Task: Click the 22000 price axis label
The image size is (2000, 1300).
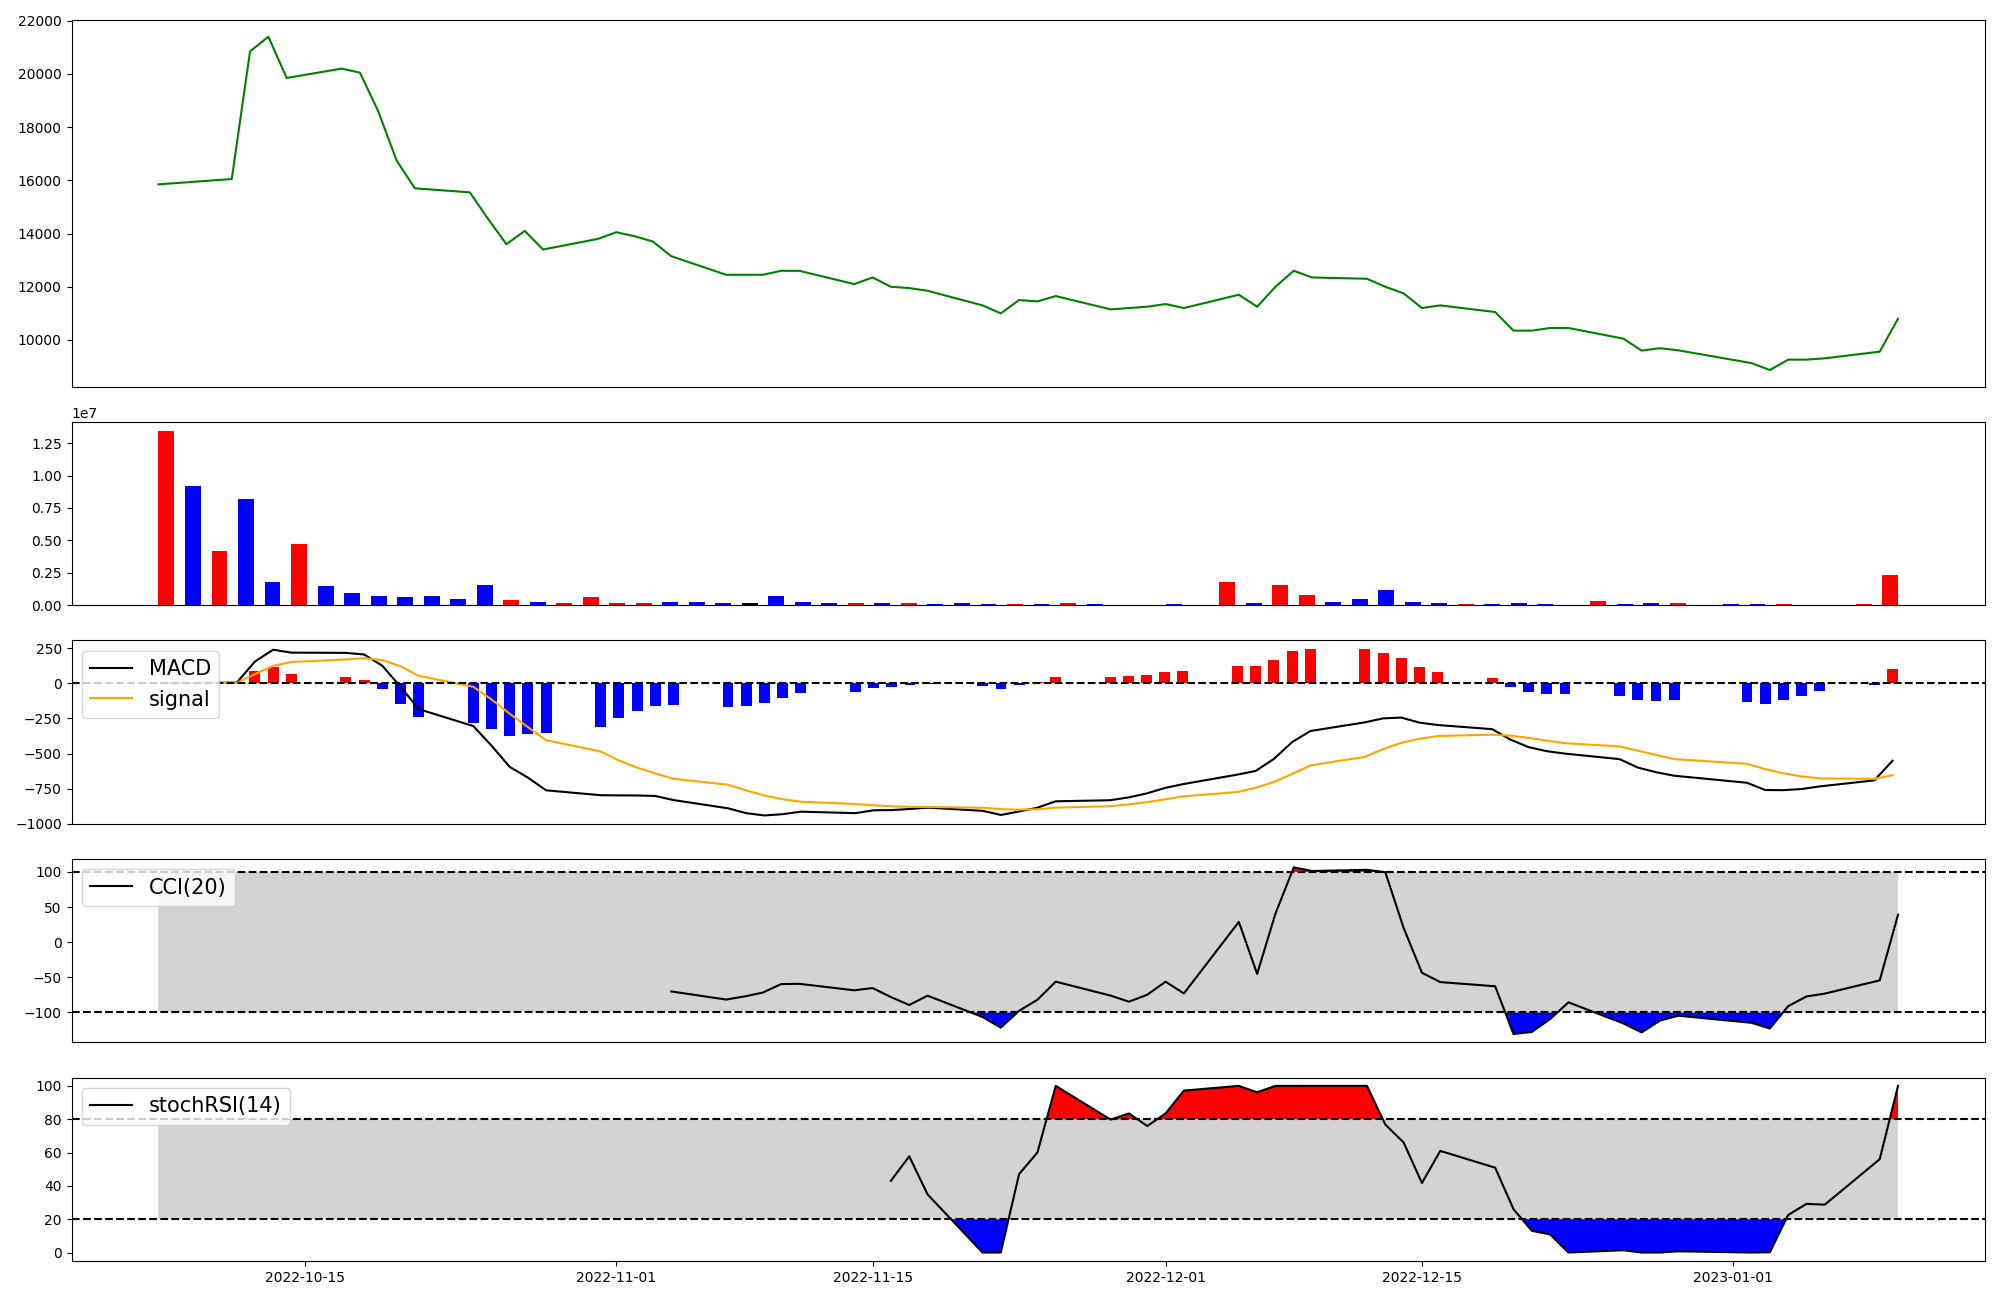Action: (40, 21)
